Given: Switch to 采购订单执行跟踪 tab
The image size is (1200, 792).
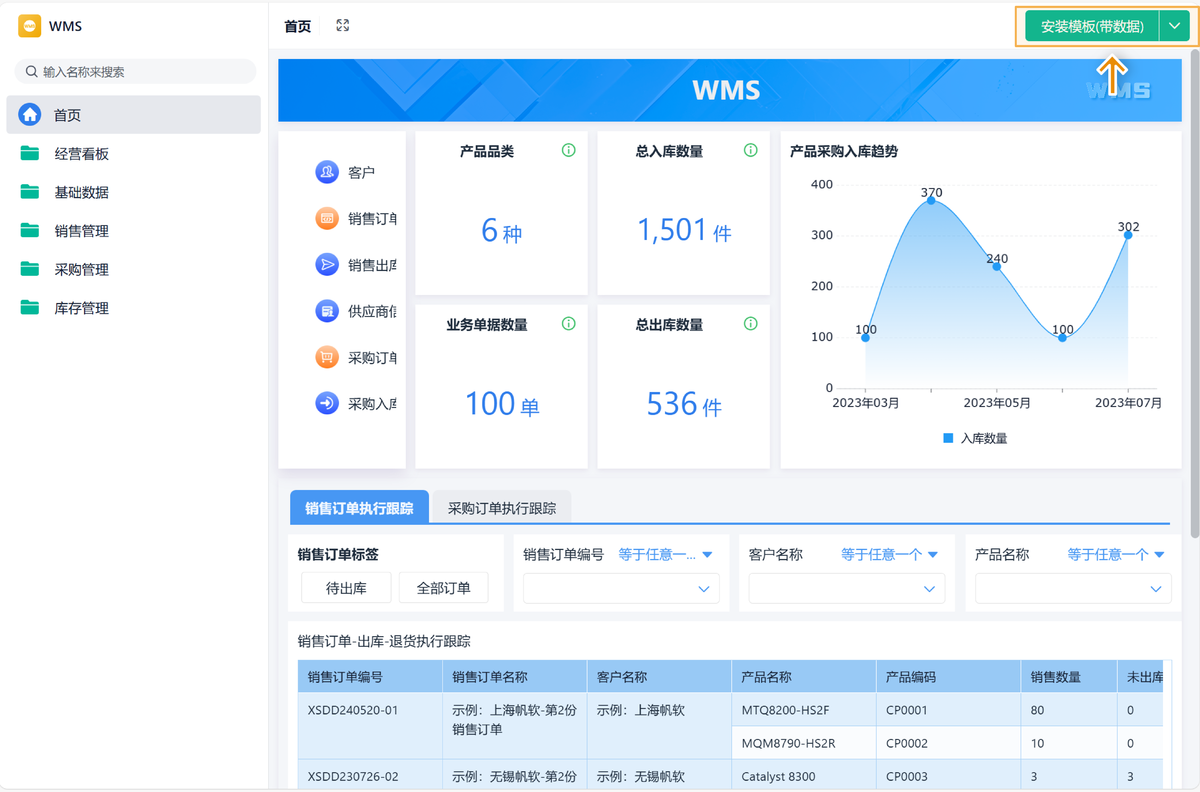Looking at the screenshot, I should pyautogui.click(x=500, y=507).
